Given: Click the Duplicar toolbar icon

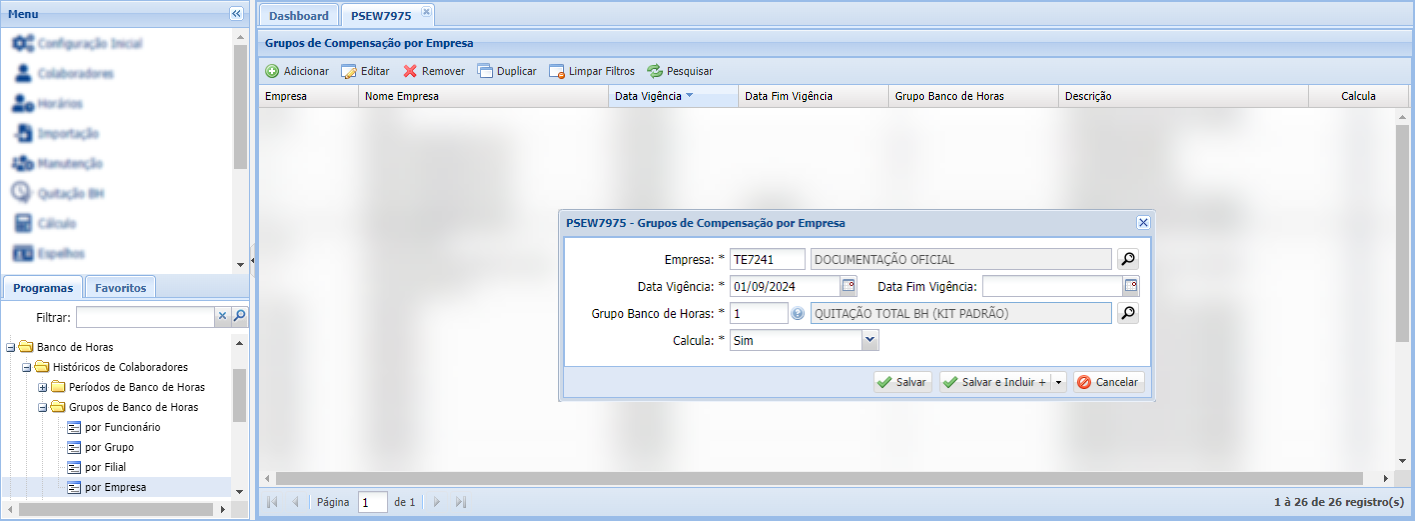Looking at the screenshot, I should point(485,71).
